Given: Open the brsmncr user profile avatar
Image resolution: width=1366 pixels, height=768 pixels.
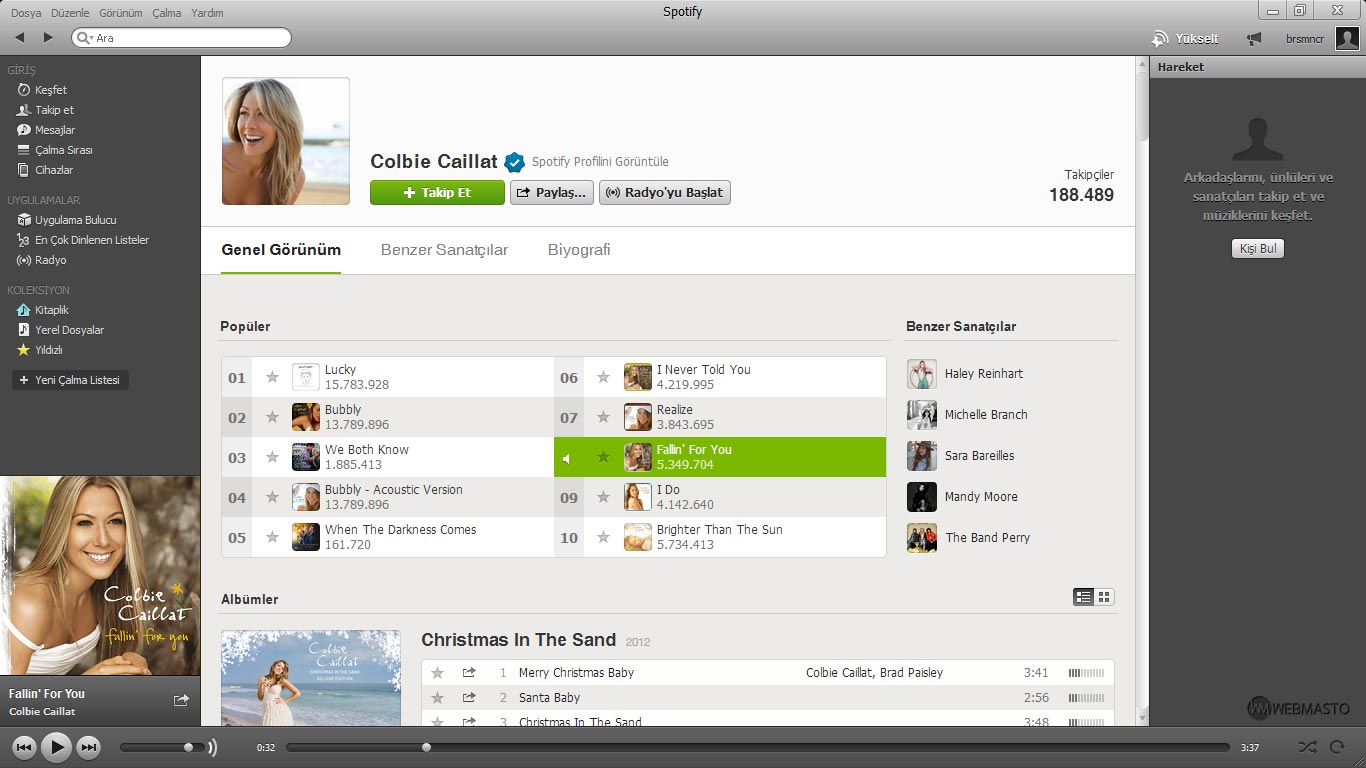Looking at the screenshot, I should (x=1347, y=39).
